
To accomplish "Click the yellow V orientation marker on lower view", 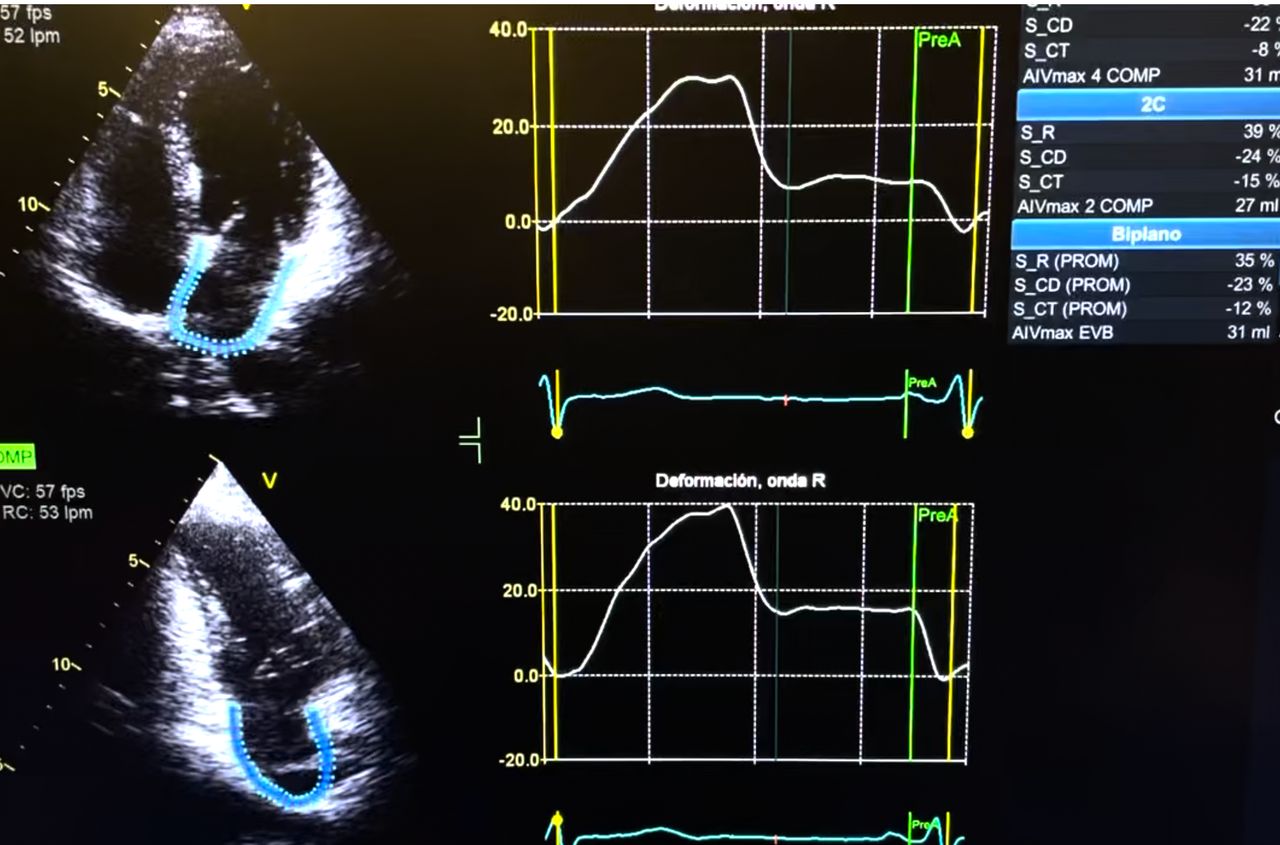I will [x=268, y=481].
